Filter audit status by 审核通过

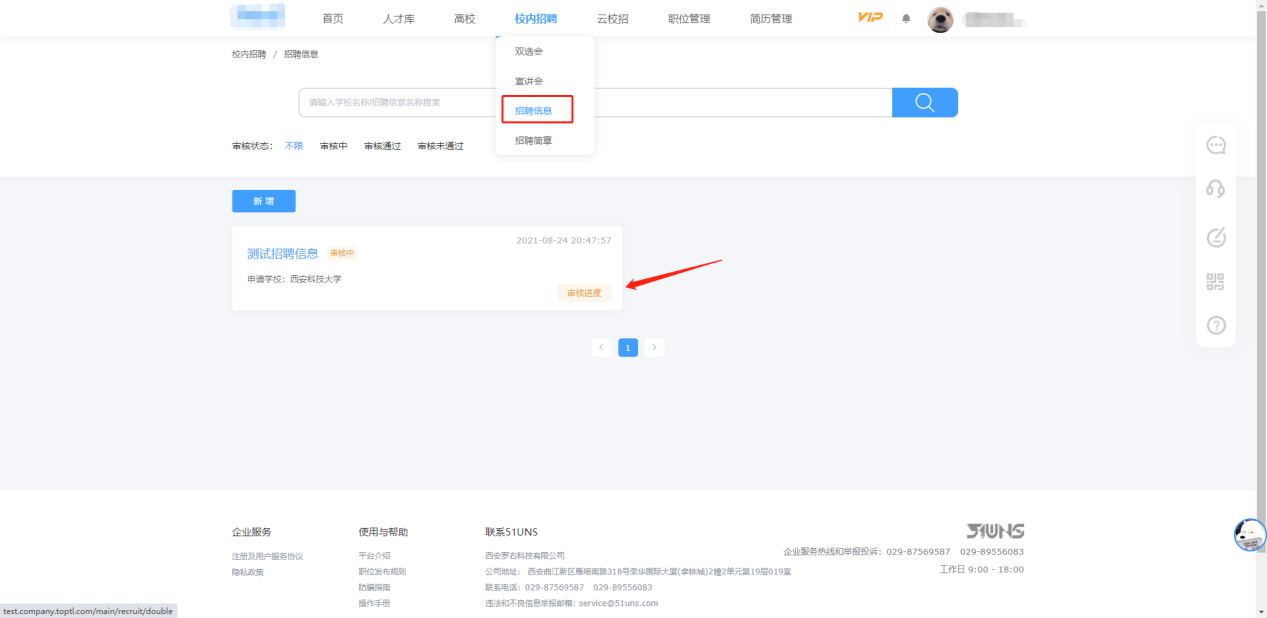tap(382, 146)
